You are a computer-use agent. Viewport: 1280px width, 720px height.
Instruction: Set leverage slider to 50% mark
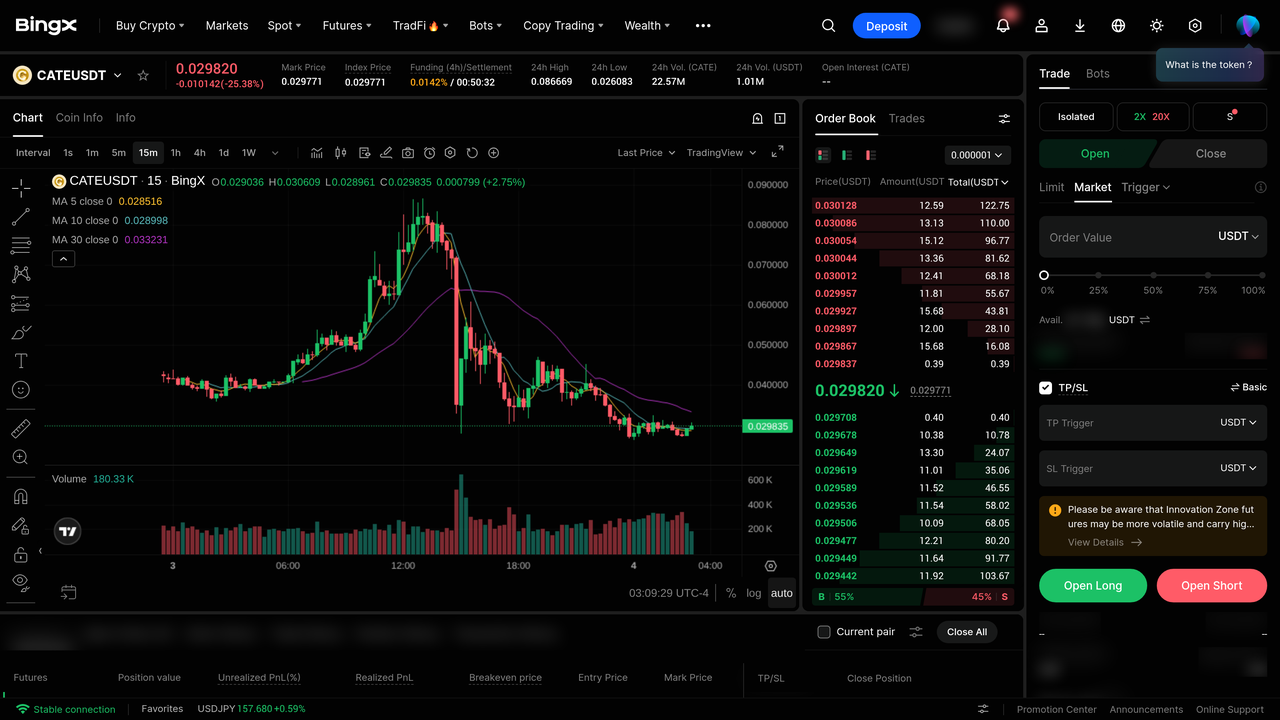1153,275
